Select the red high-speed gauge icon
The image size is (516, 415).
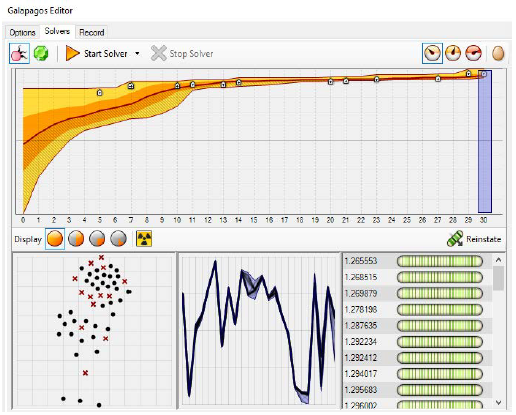tap(474, 53)
